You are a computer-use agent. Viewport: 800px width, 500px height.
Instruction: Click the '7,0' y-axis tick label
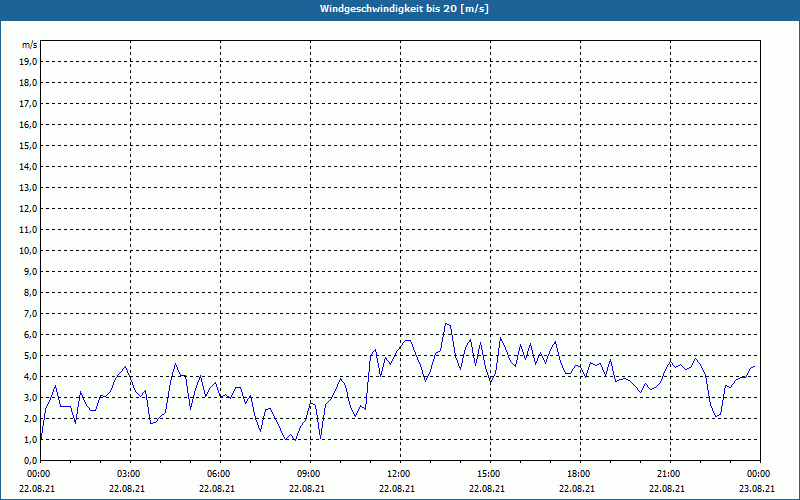tap(31, 314)
